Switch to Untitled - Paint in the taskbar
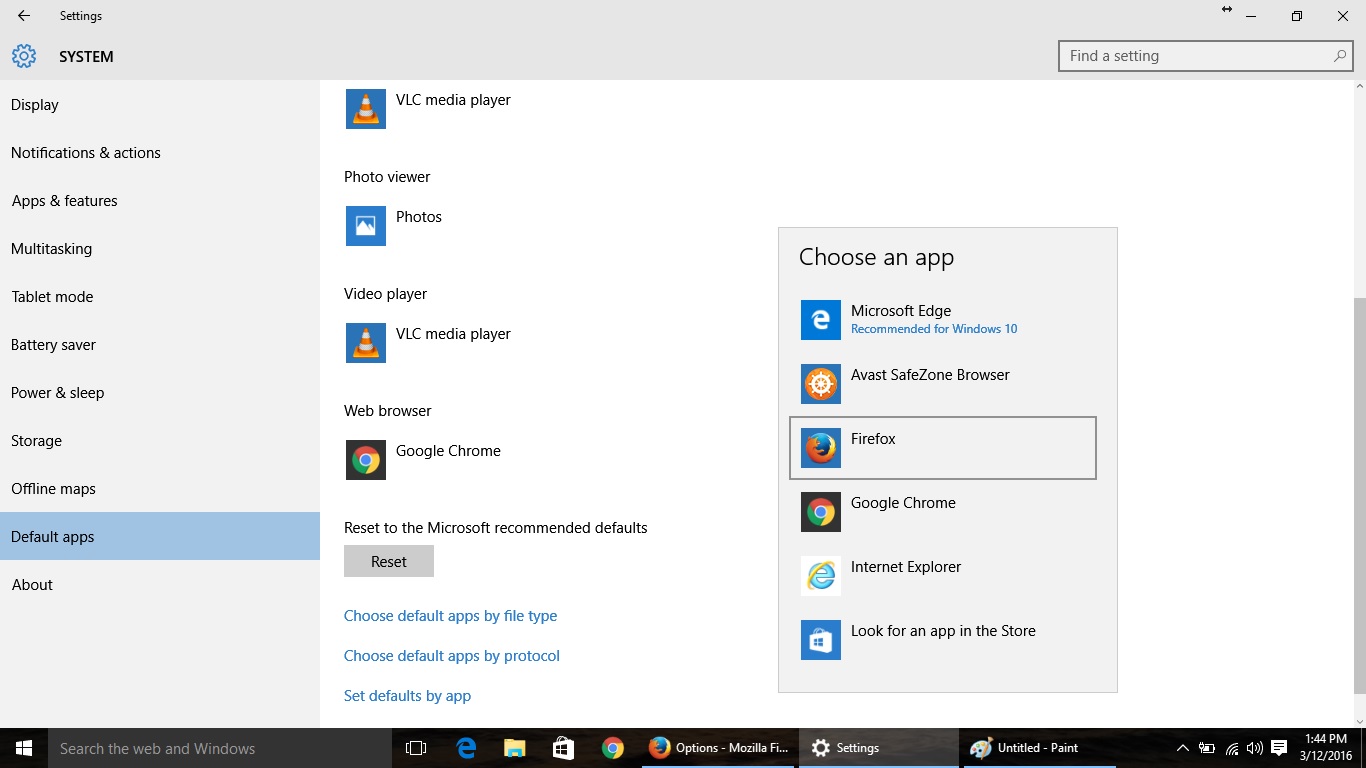 (1038, 748)
